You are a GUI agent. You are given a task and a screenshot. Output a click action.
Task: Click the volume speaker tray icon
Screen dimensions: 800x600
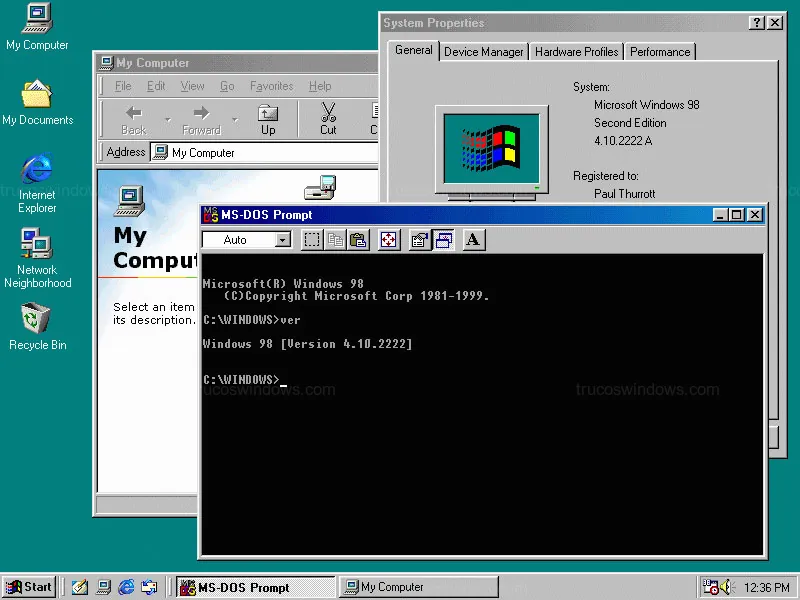tap(726, 587)
